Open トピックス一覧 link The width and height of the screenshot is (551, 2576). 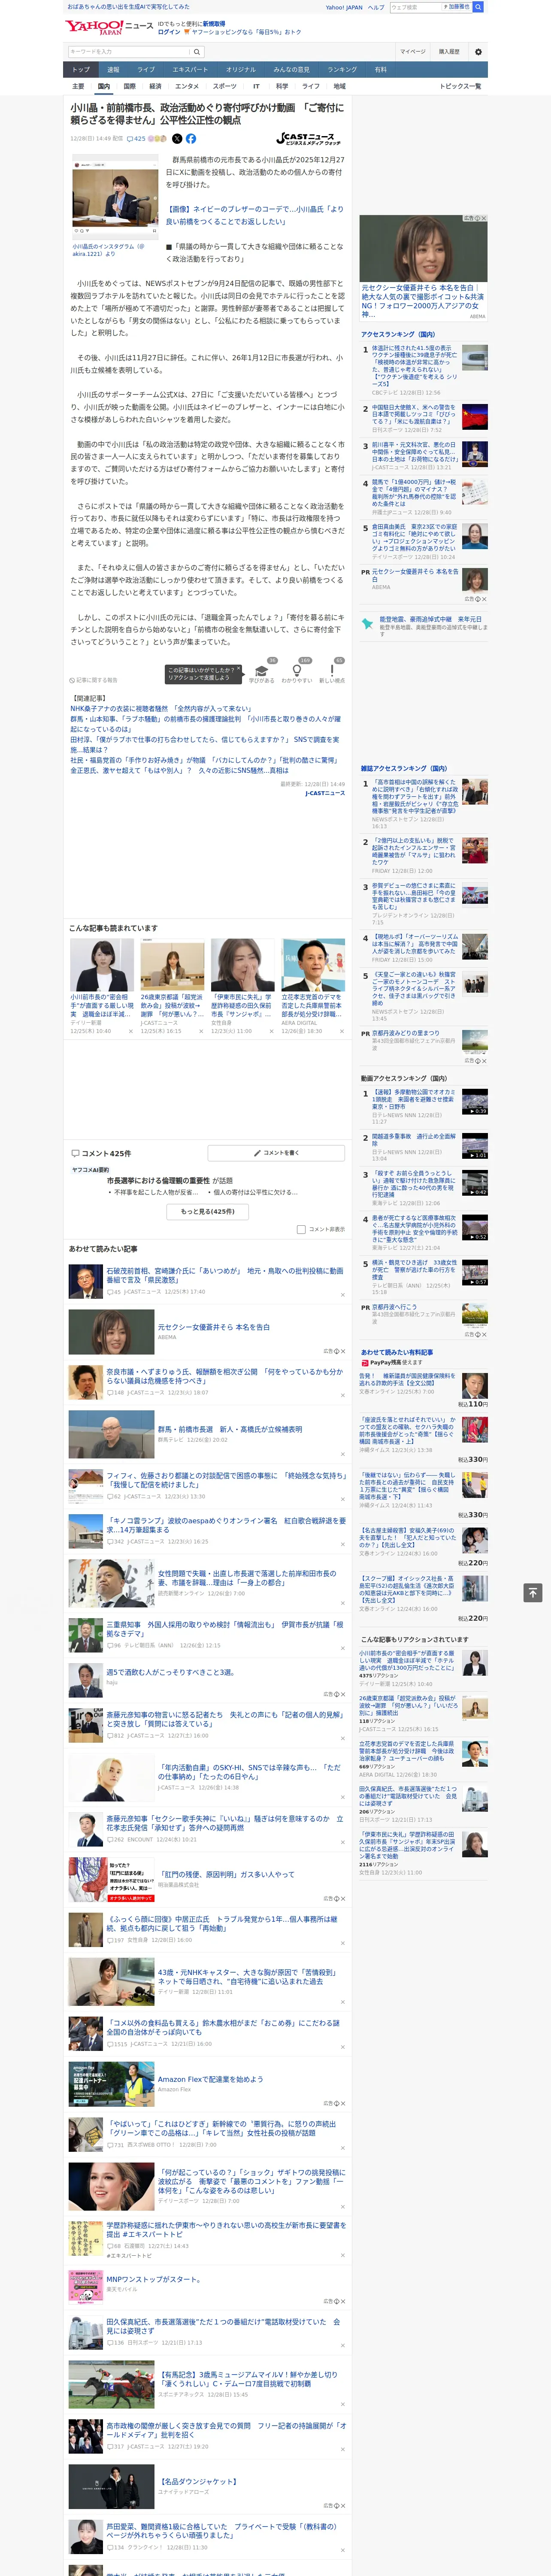[460, 86]
